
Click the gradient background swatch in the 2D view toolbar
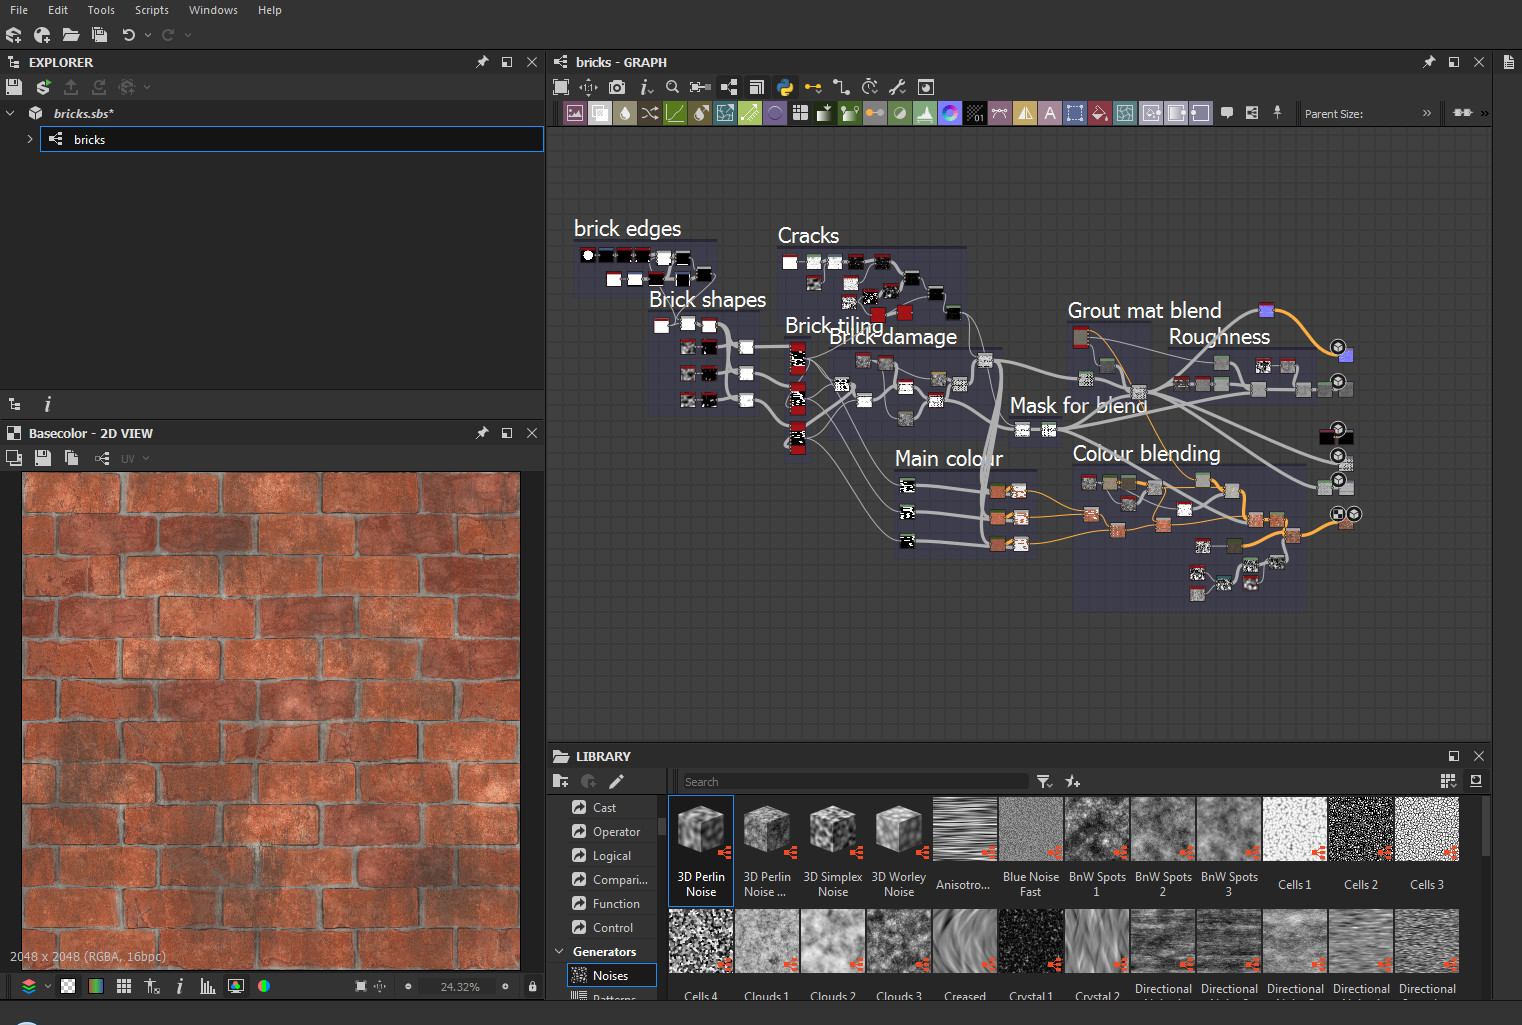[95, 987]
